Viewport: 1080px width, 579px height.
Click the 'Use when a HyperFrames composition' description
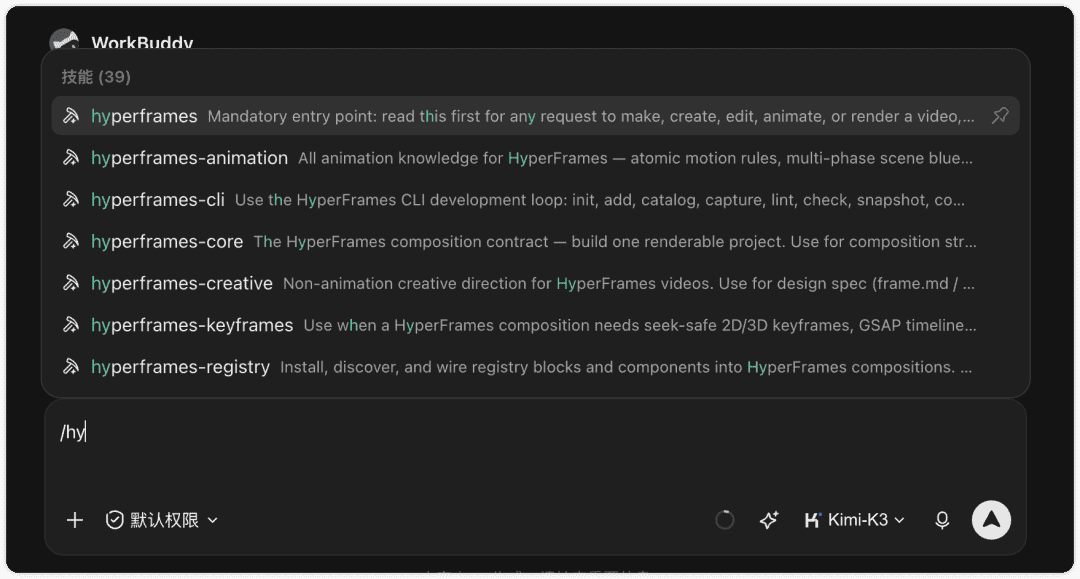[640, 325]
